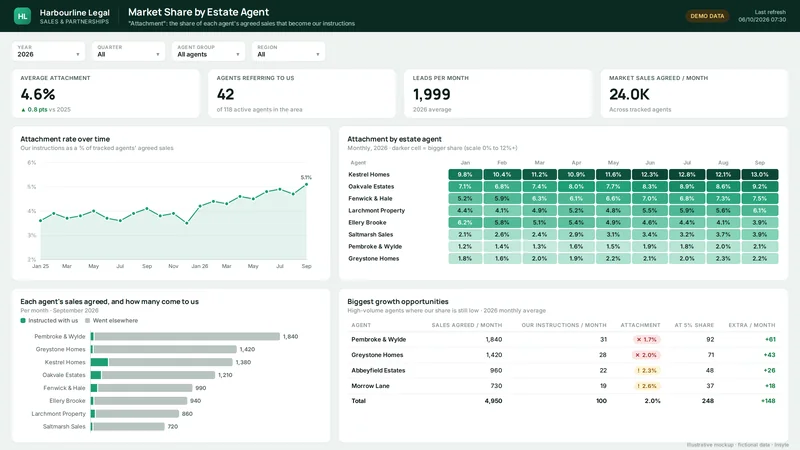Click the Oakvale Estates heatmap row label
Screen dimensions: 800x450
point(371,187)
